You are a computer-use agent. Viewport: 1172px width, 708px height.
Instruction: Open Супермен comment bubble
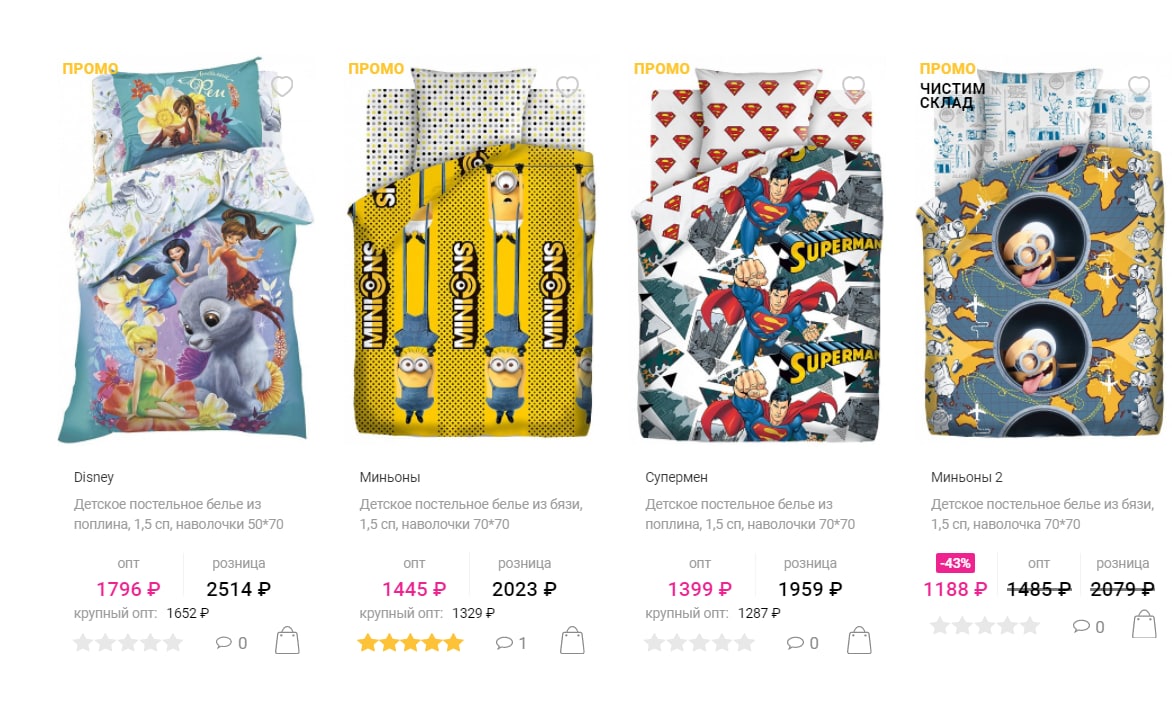point(803,643)
